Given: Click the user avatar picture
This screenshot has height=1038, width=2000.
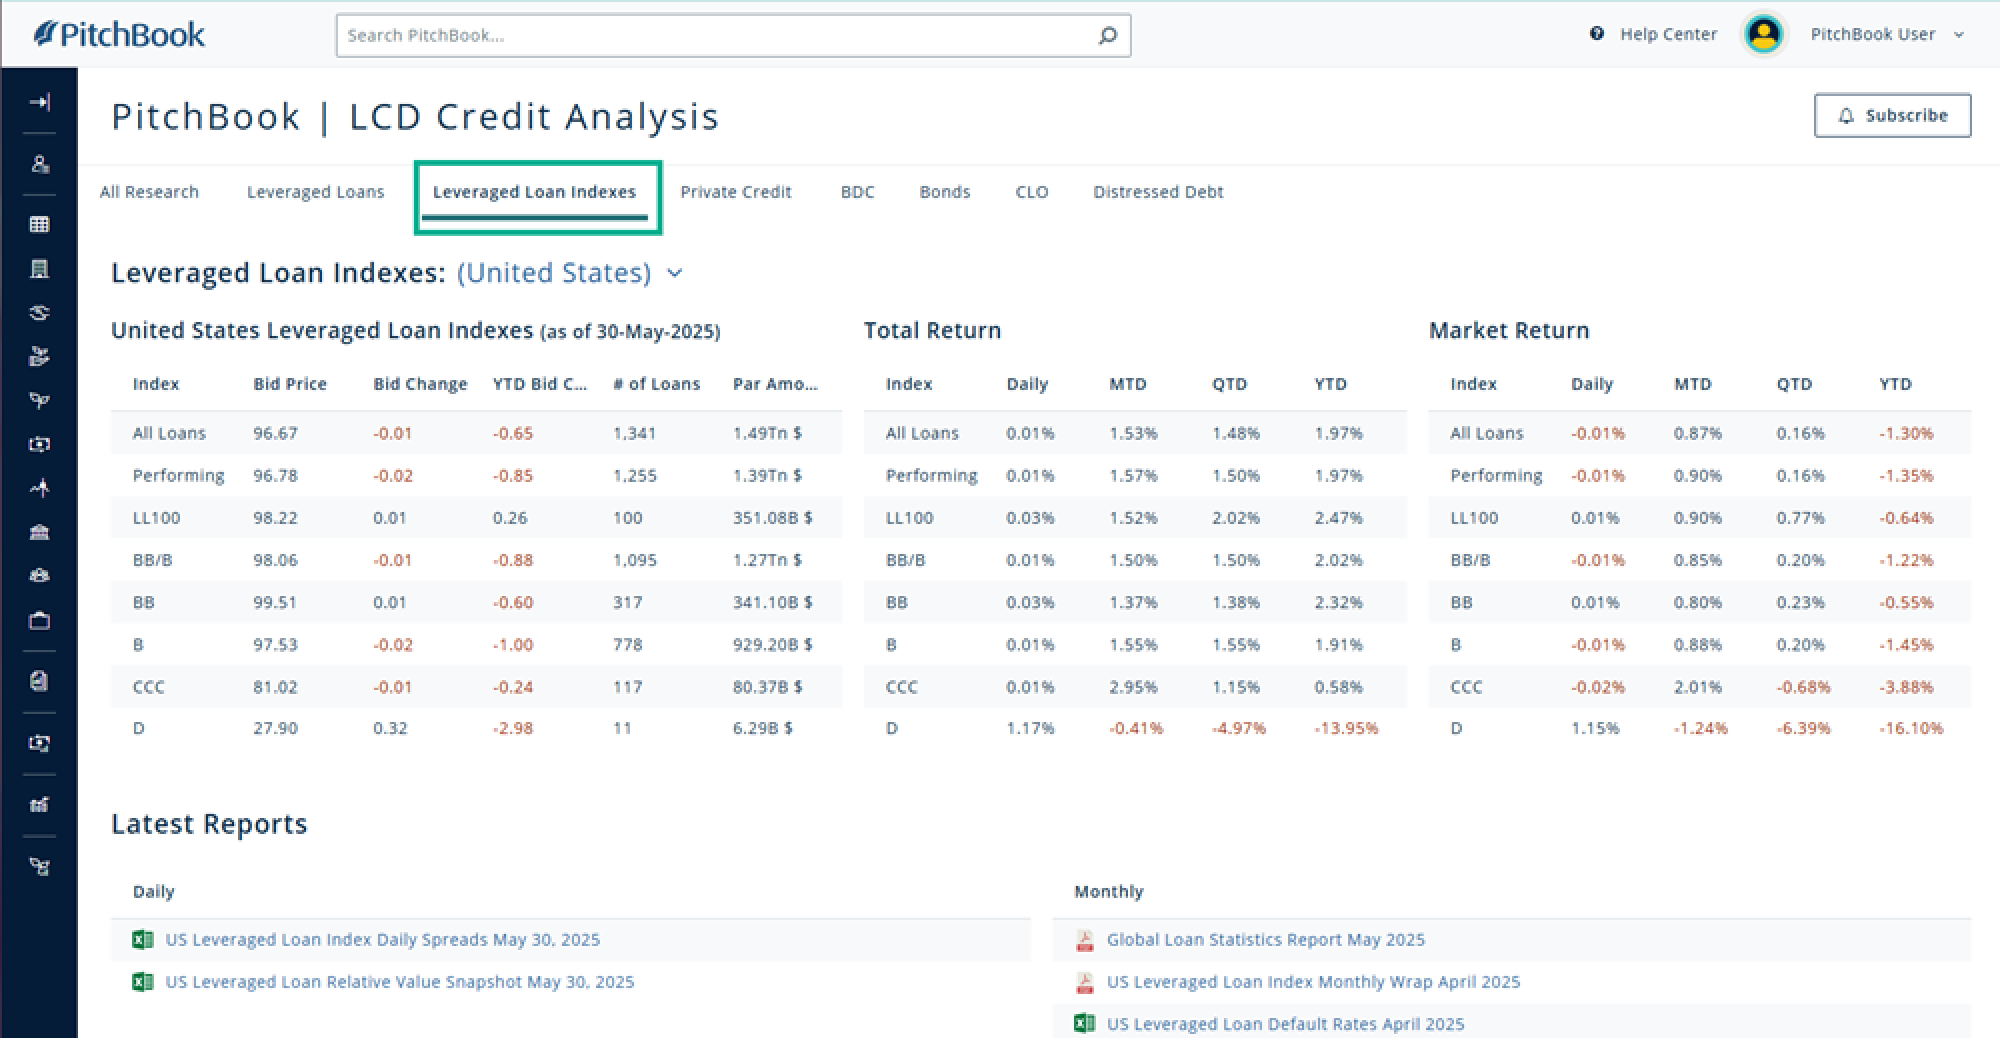Looking at the screenshot, I should click(1764, 34).
